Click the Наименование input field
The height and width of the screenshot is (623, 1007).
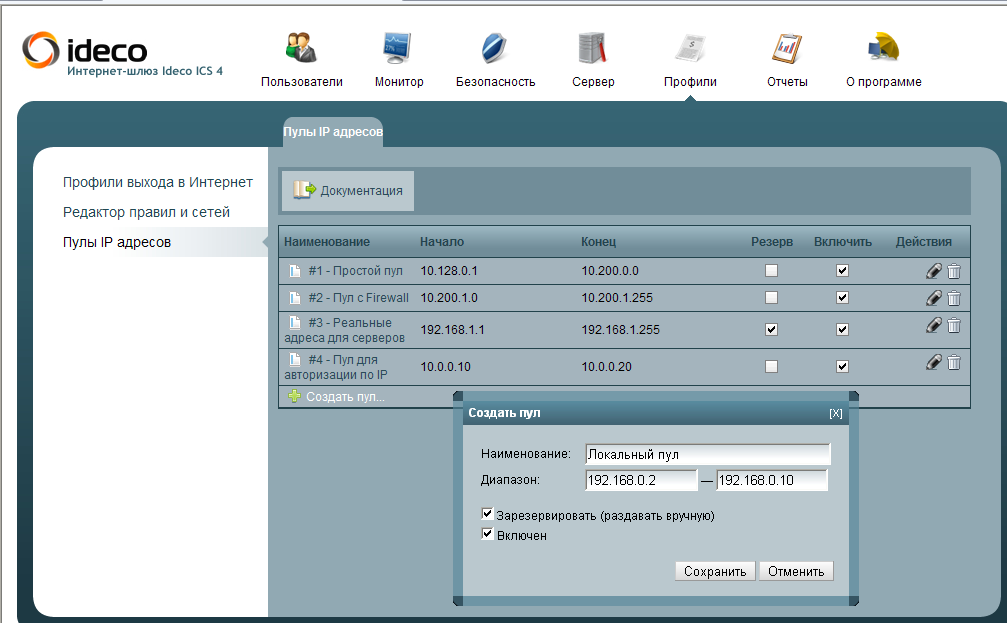pos(707,454)
